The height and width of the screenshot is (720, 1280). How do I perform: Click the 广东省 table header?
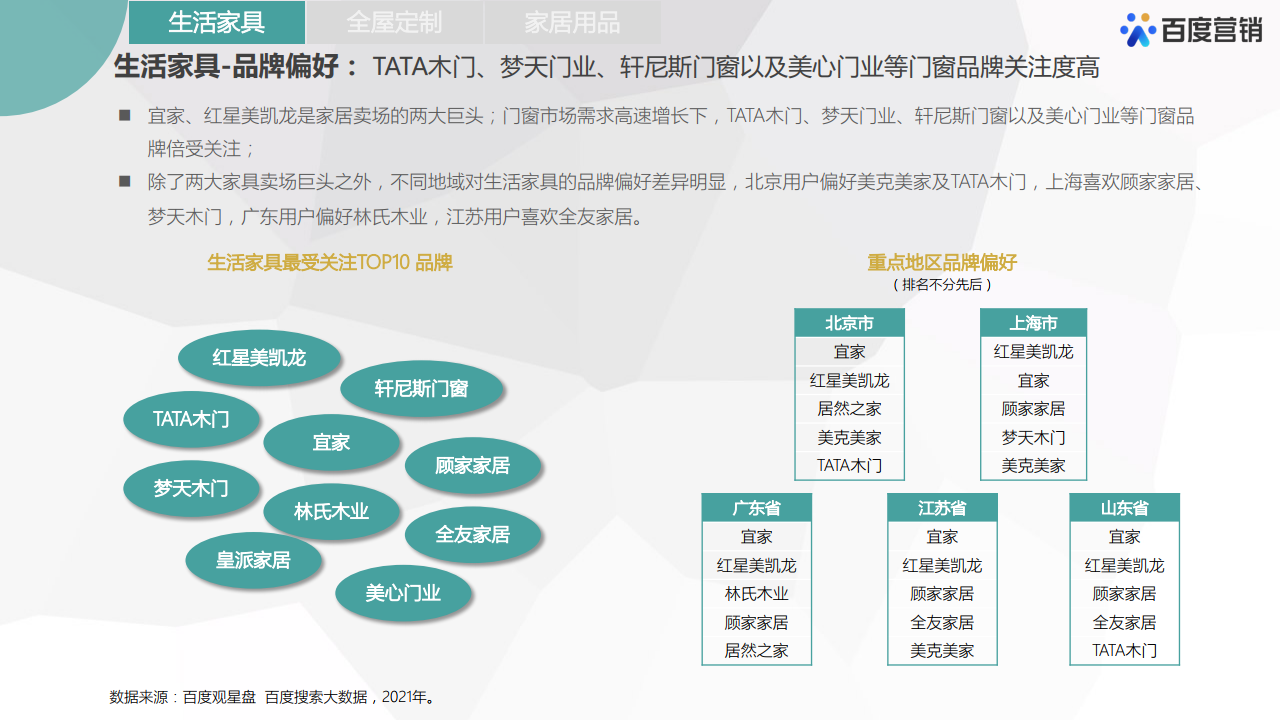click(x=756, y=508)
